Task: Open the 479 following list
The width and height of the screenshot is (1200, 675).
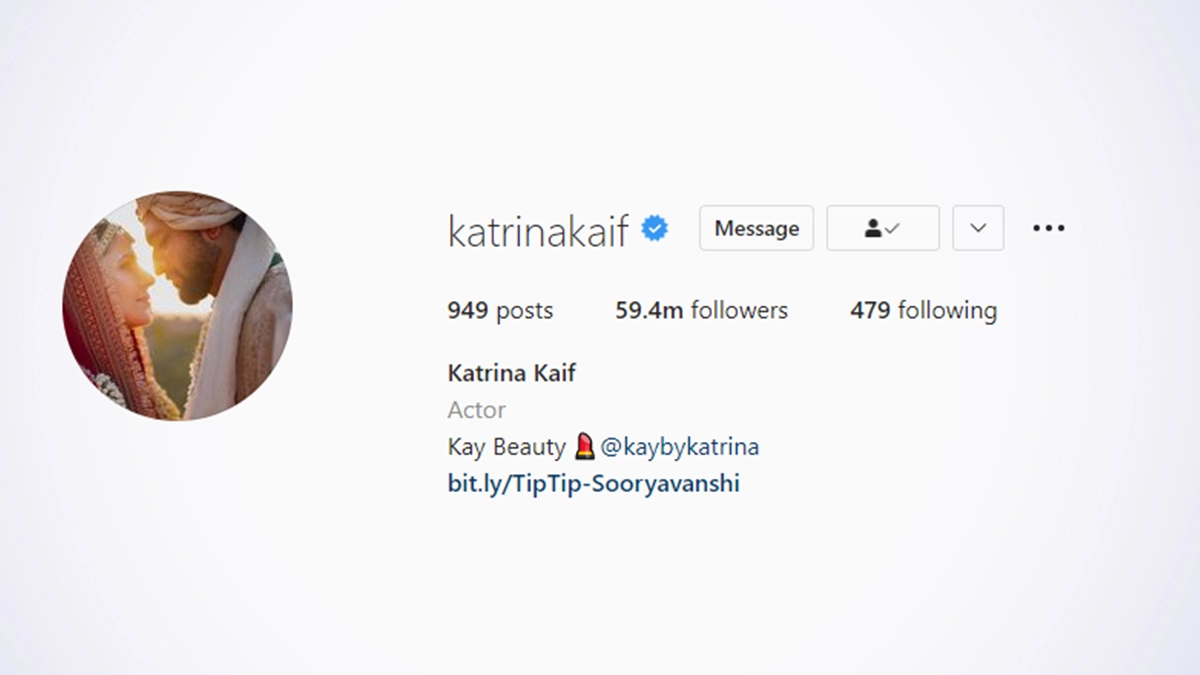Action: pyautogui.click(x=923, y=311)
